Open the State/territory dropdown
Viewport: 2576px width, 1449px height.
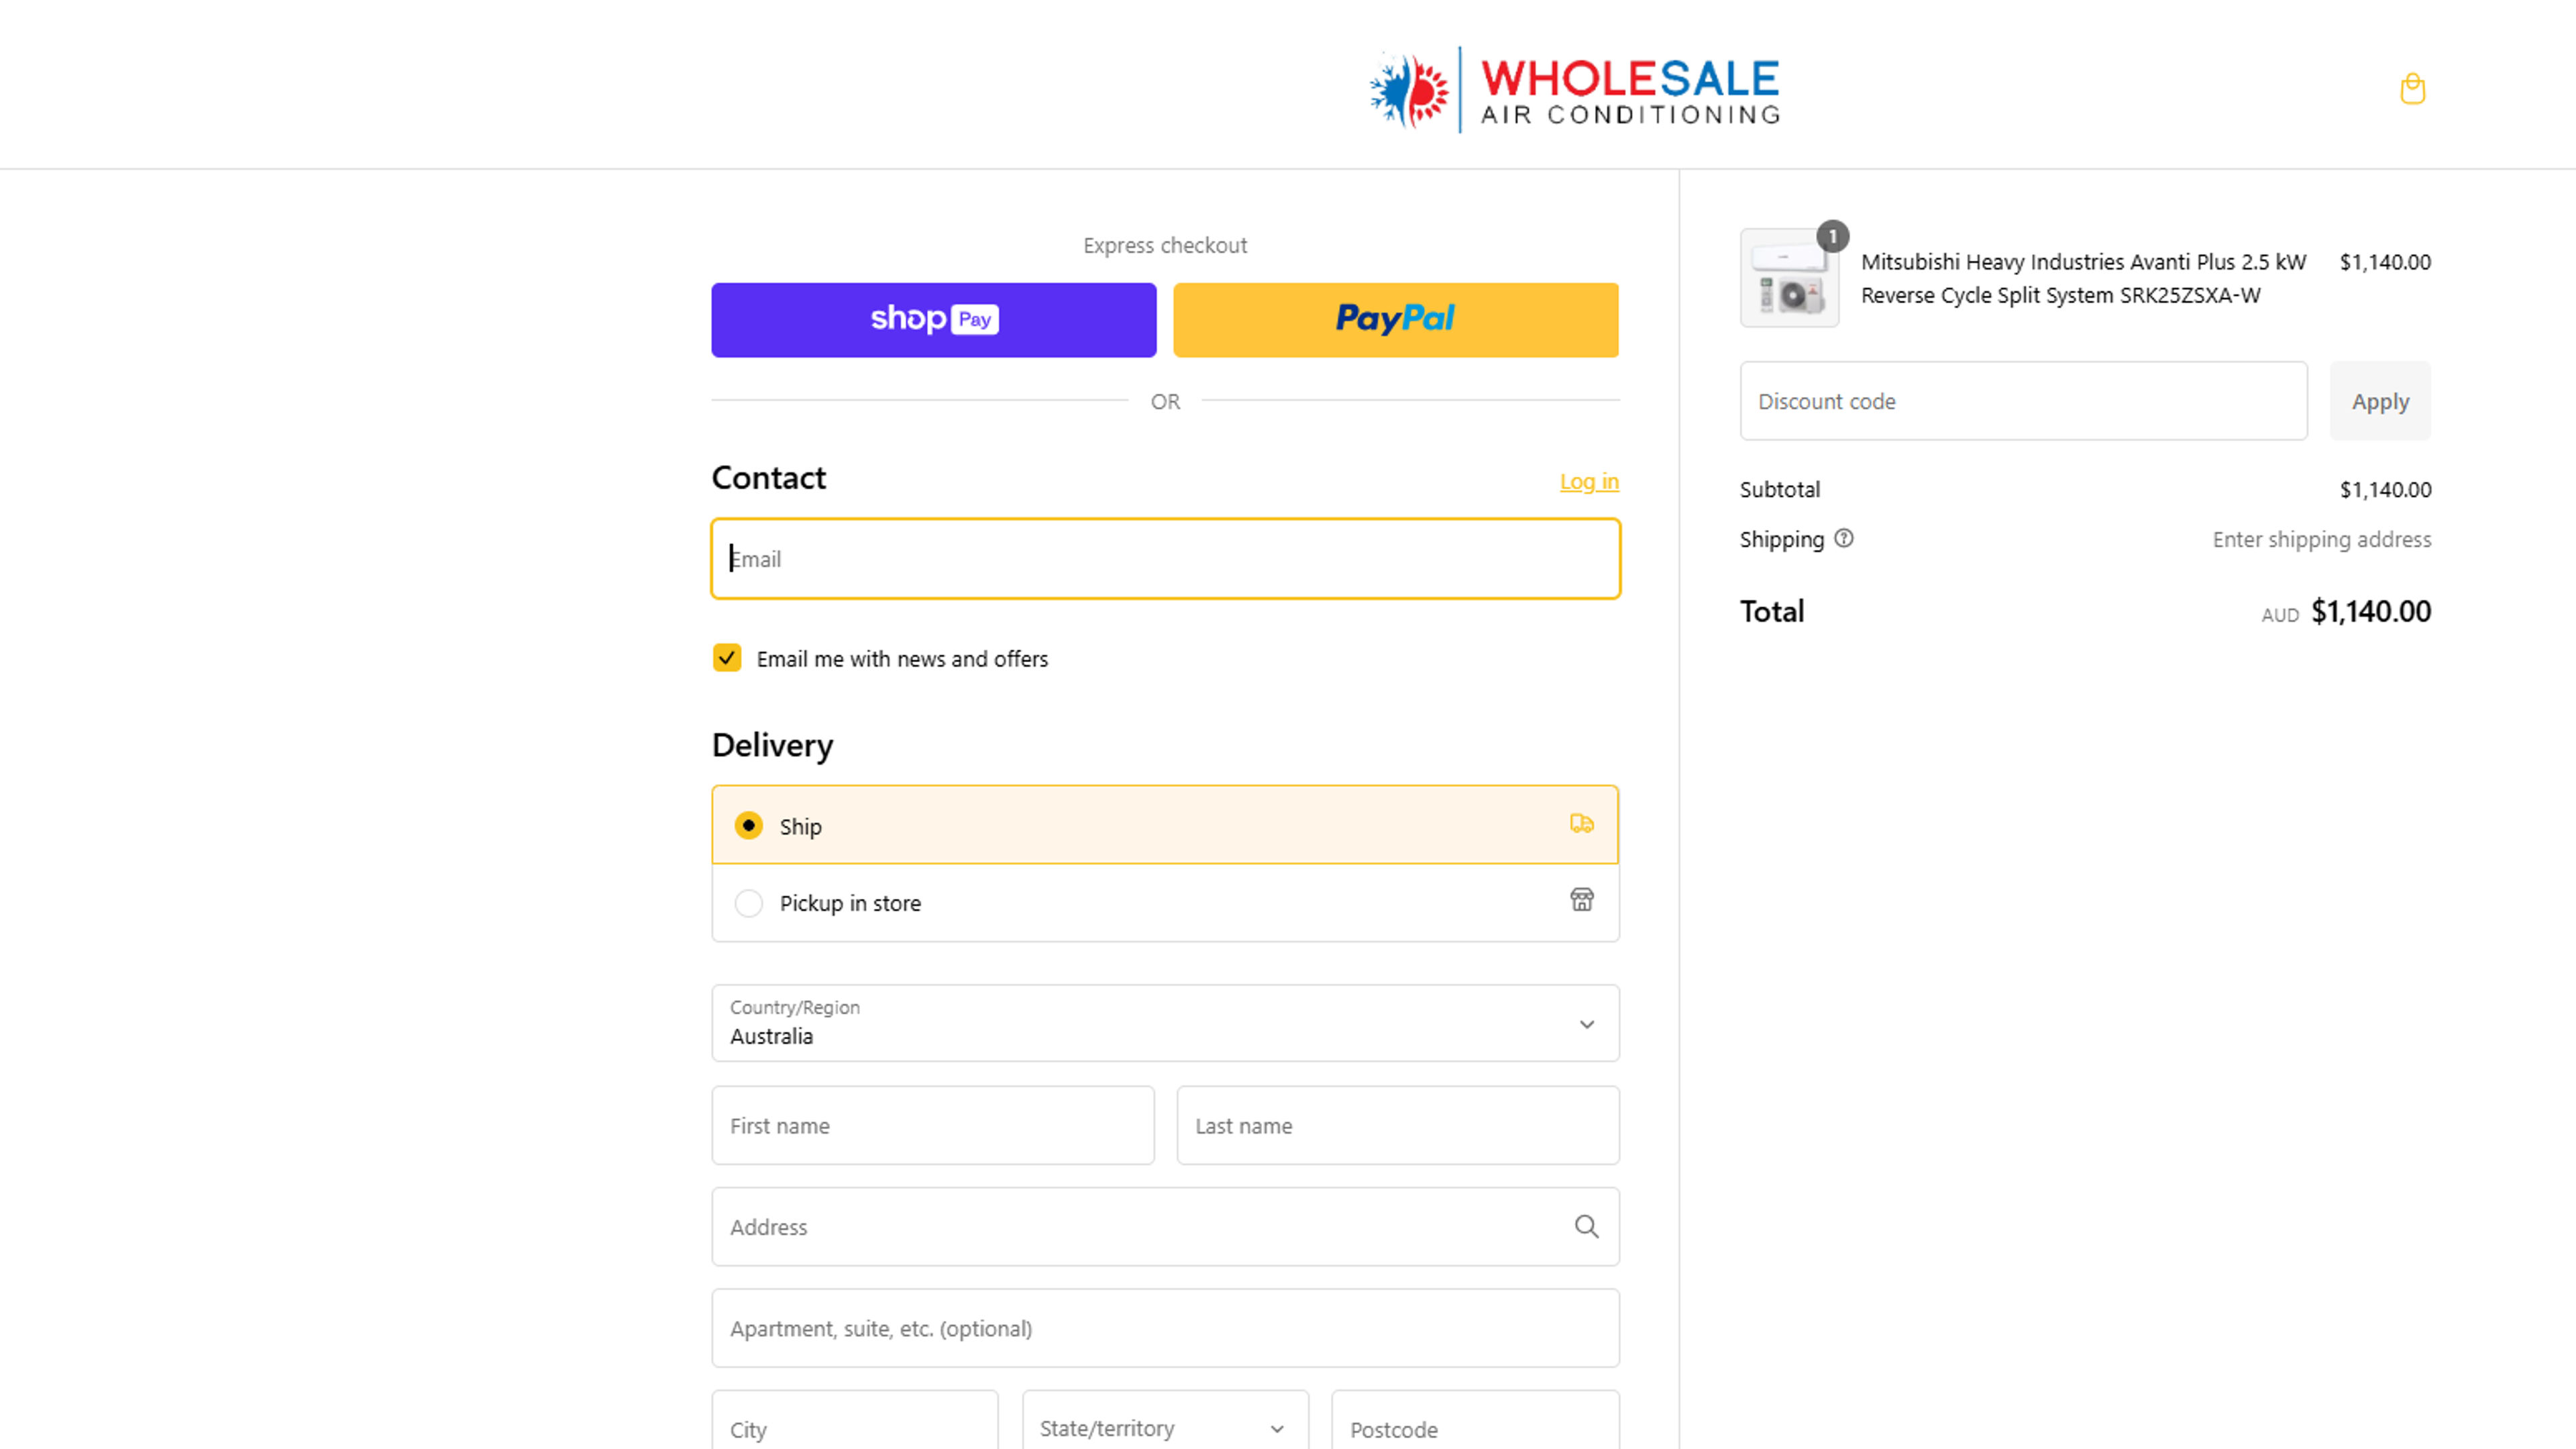[x=1164, y=1428]
